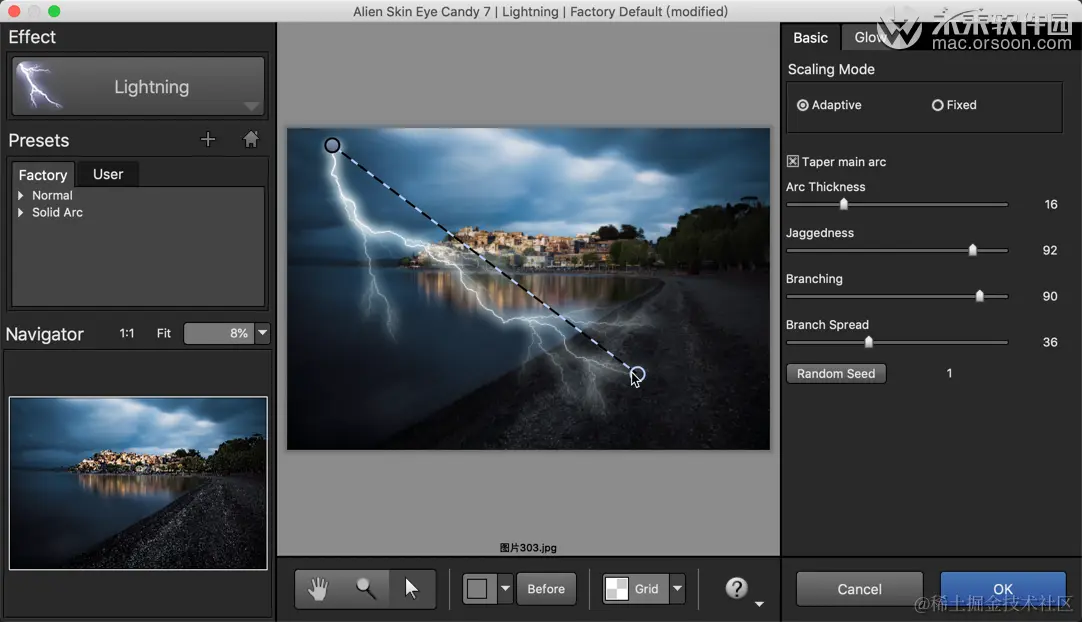Select the Hand pan tool
The width and height of the screenshot is (1082, 622).
(x=318, y=589)
